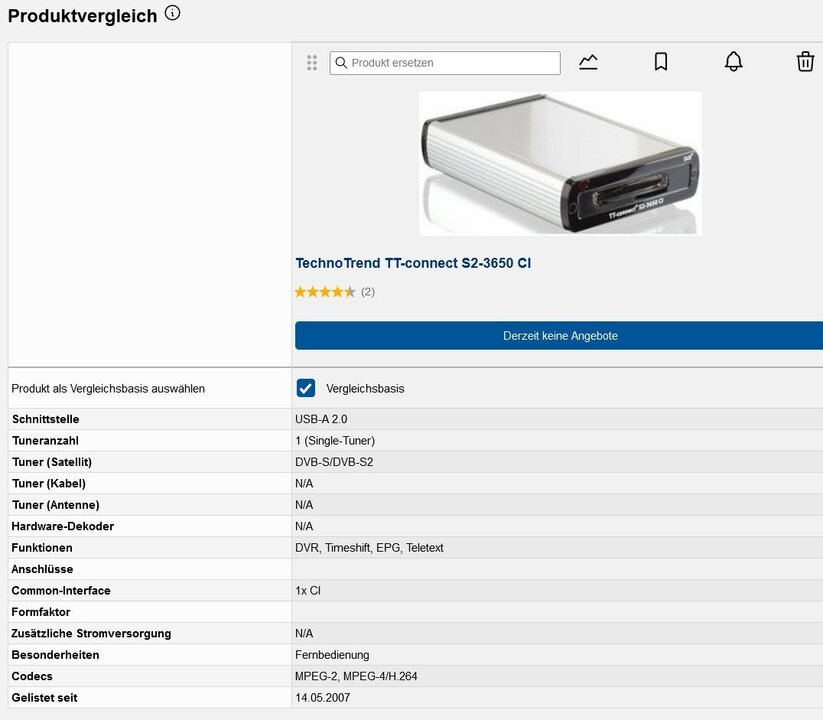The image size is (823, 720).
Task: Click the Vergleichsbasis checkbox label text
Action: click(365, 389)
